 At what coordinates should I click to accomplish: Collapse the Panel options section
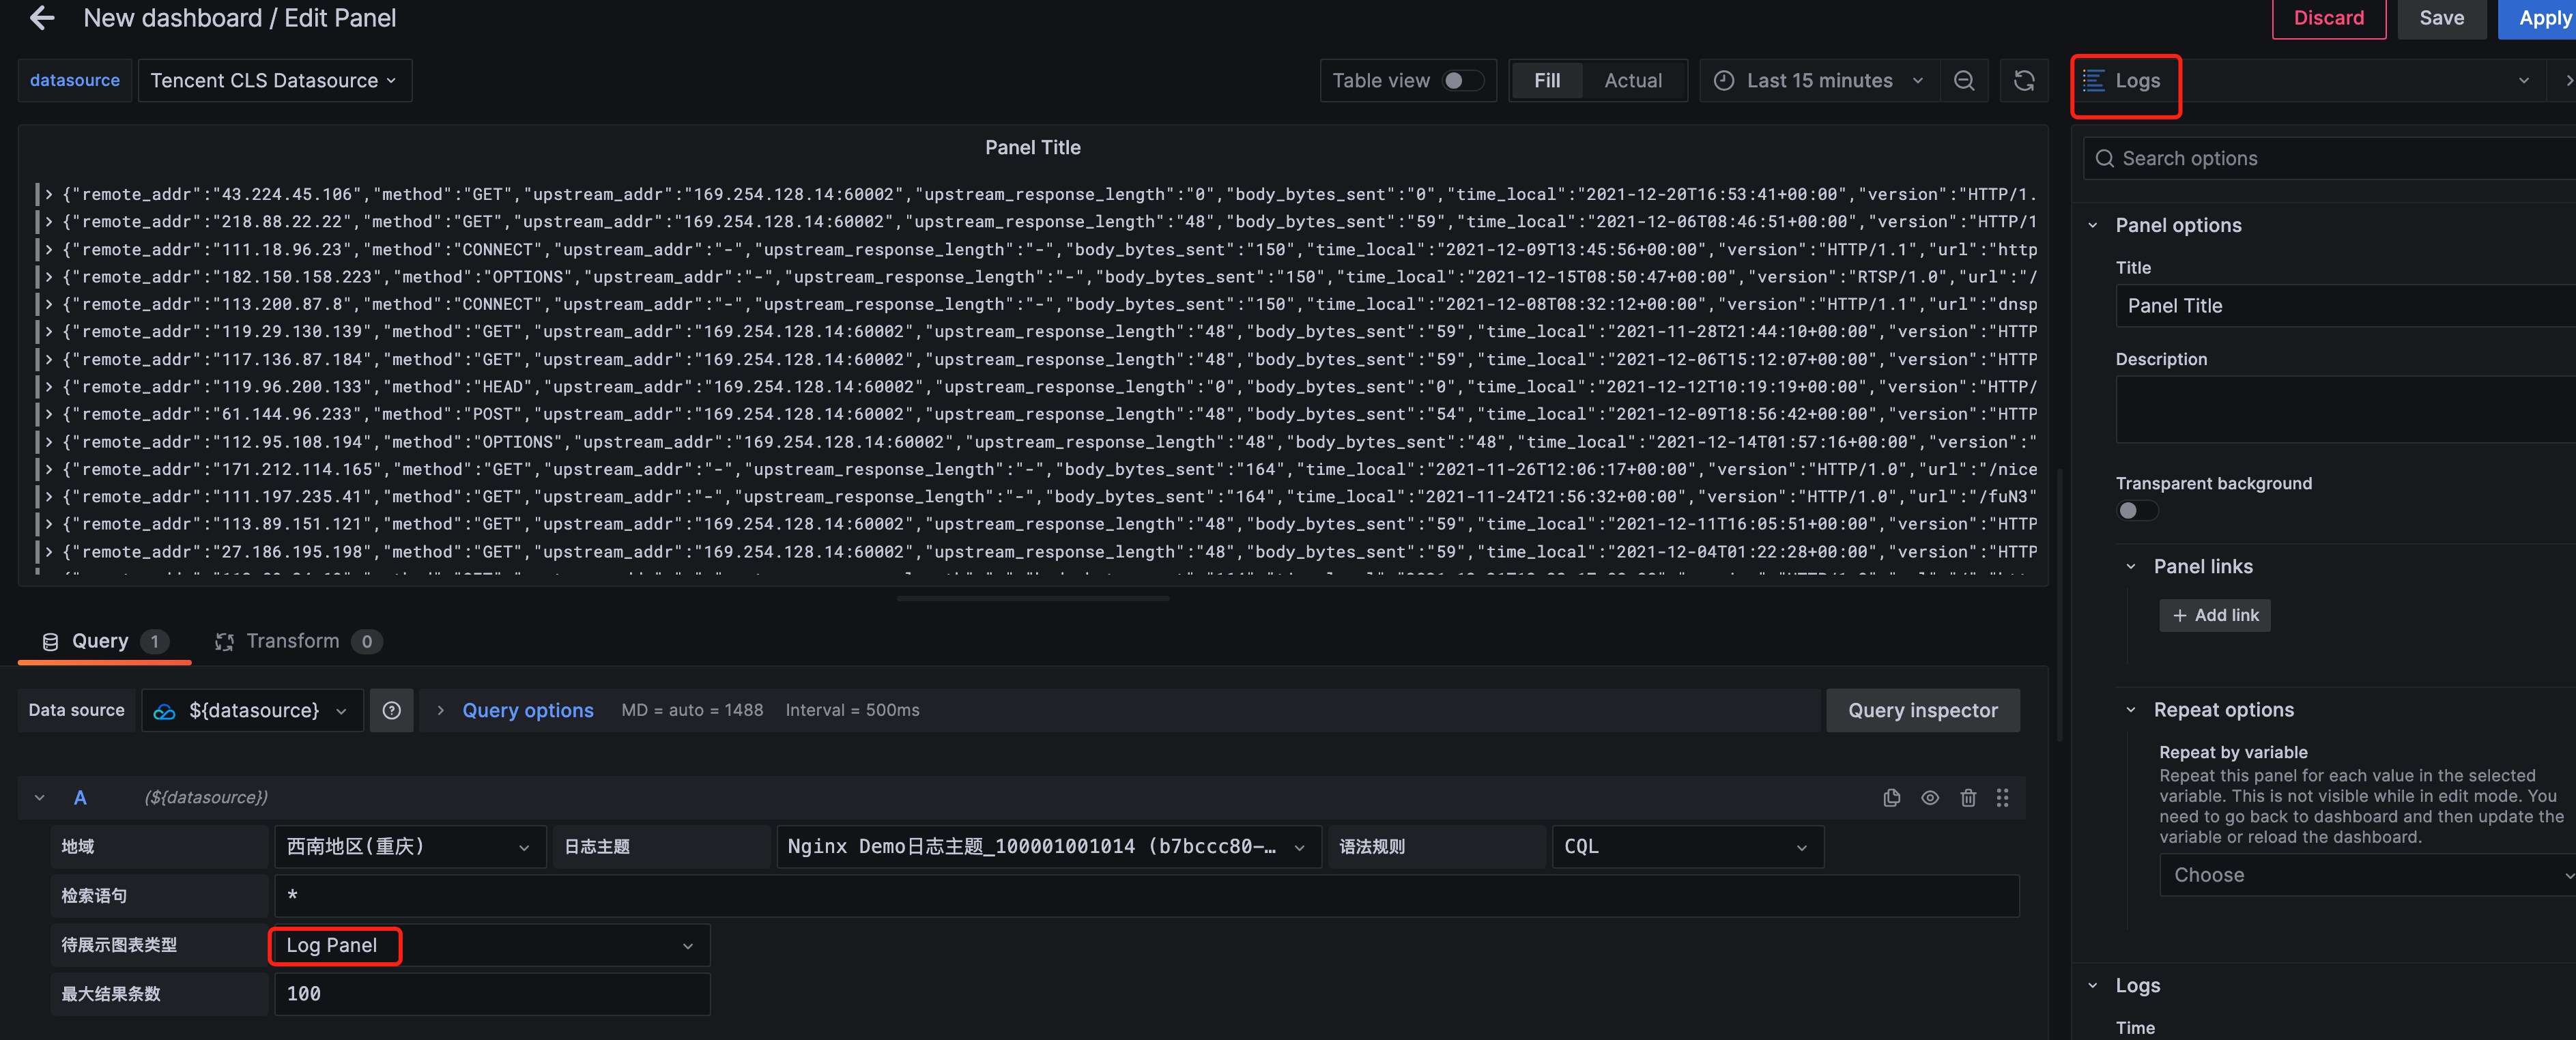tap(2177, 225)
